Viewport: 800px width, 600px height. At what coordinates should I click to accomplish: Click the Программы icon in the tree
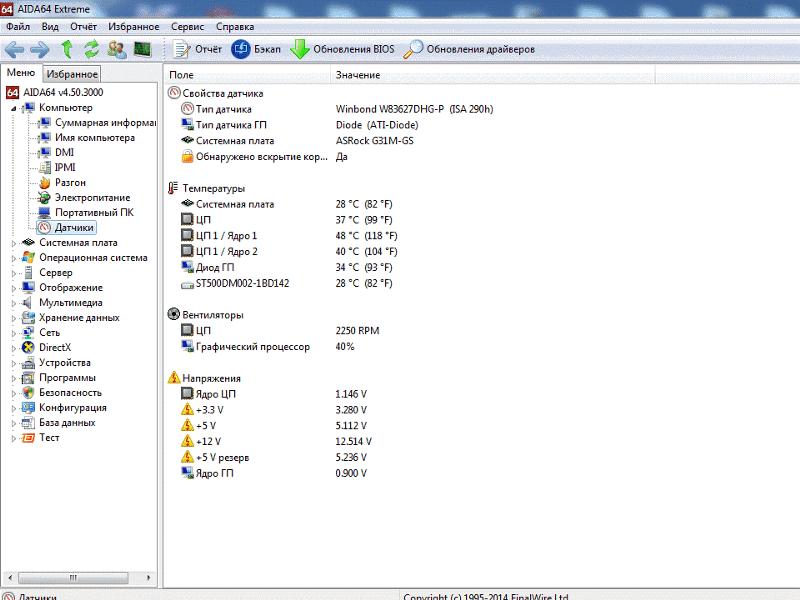pos(28,378)
